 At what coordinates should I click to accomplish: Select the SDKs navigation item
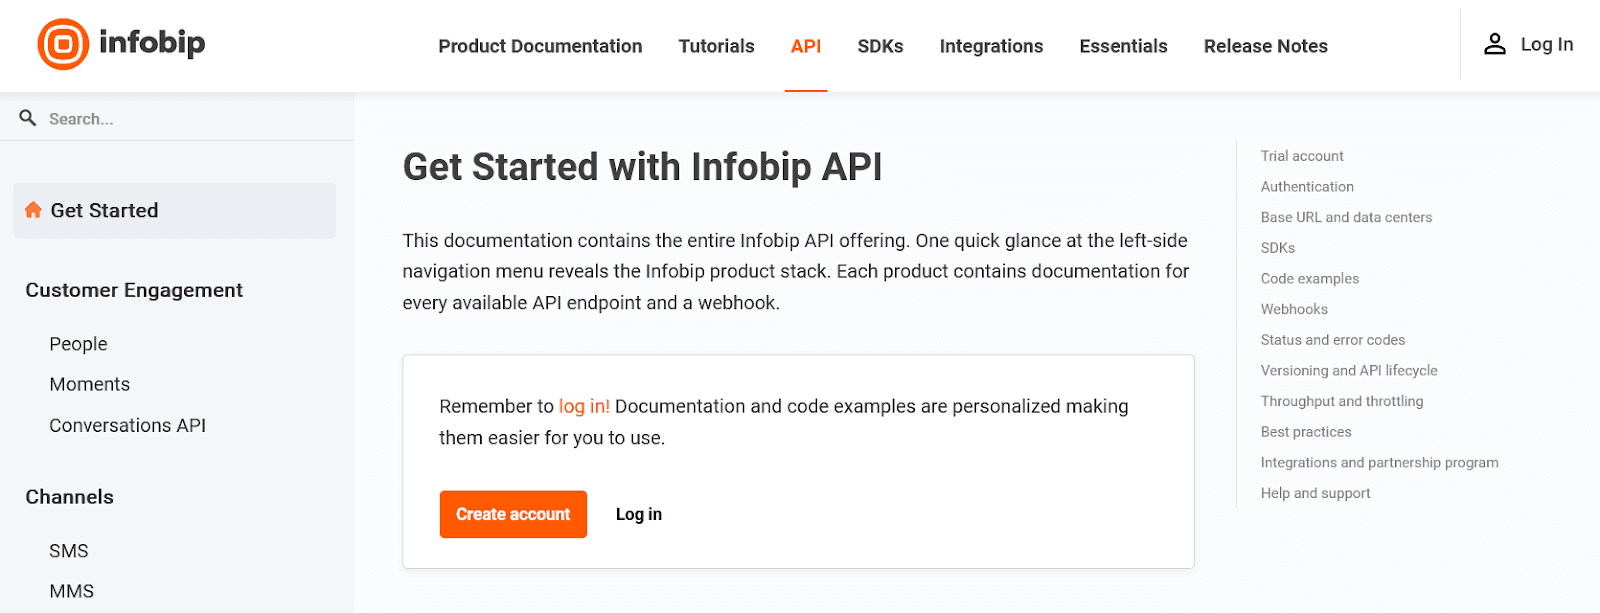tap(880, 46)
